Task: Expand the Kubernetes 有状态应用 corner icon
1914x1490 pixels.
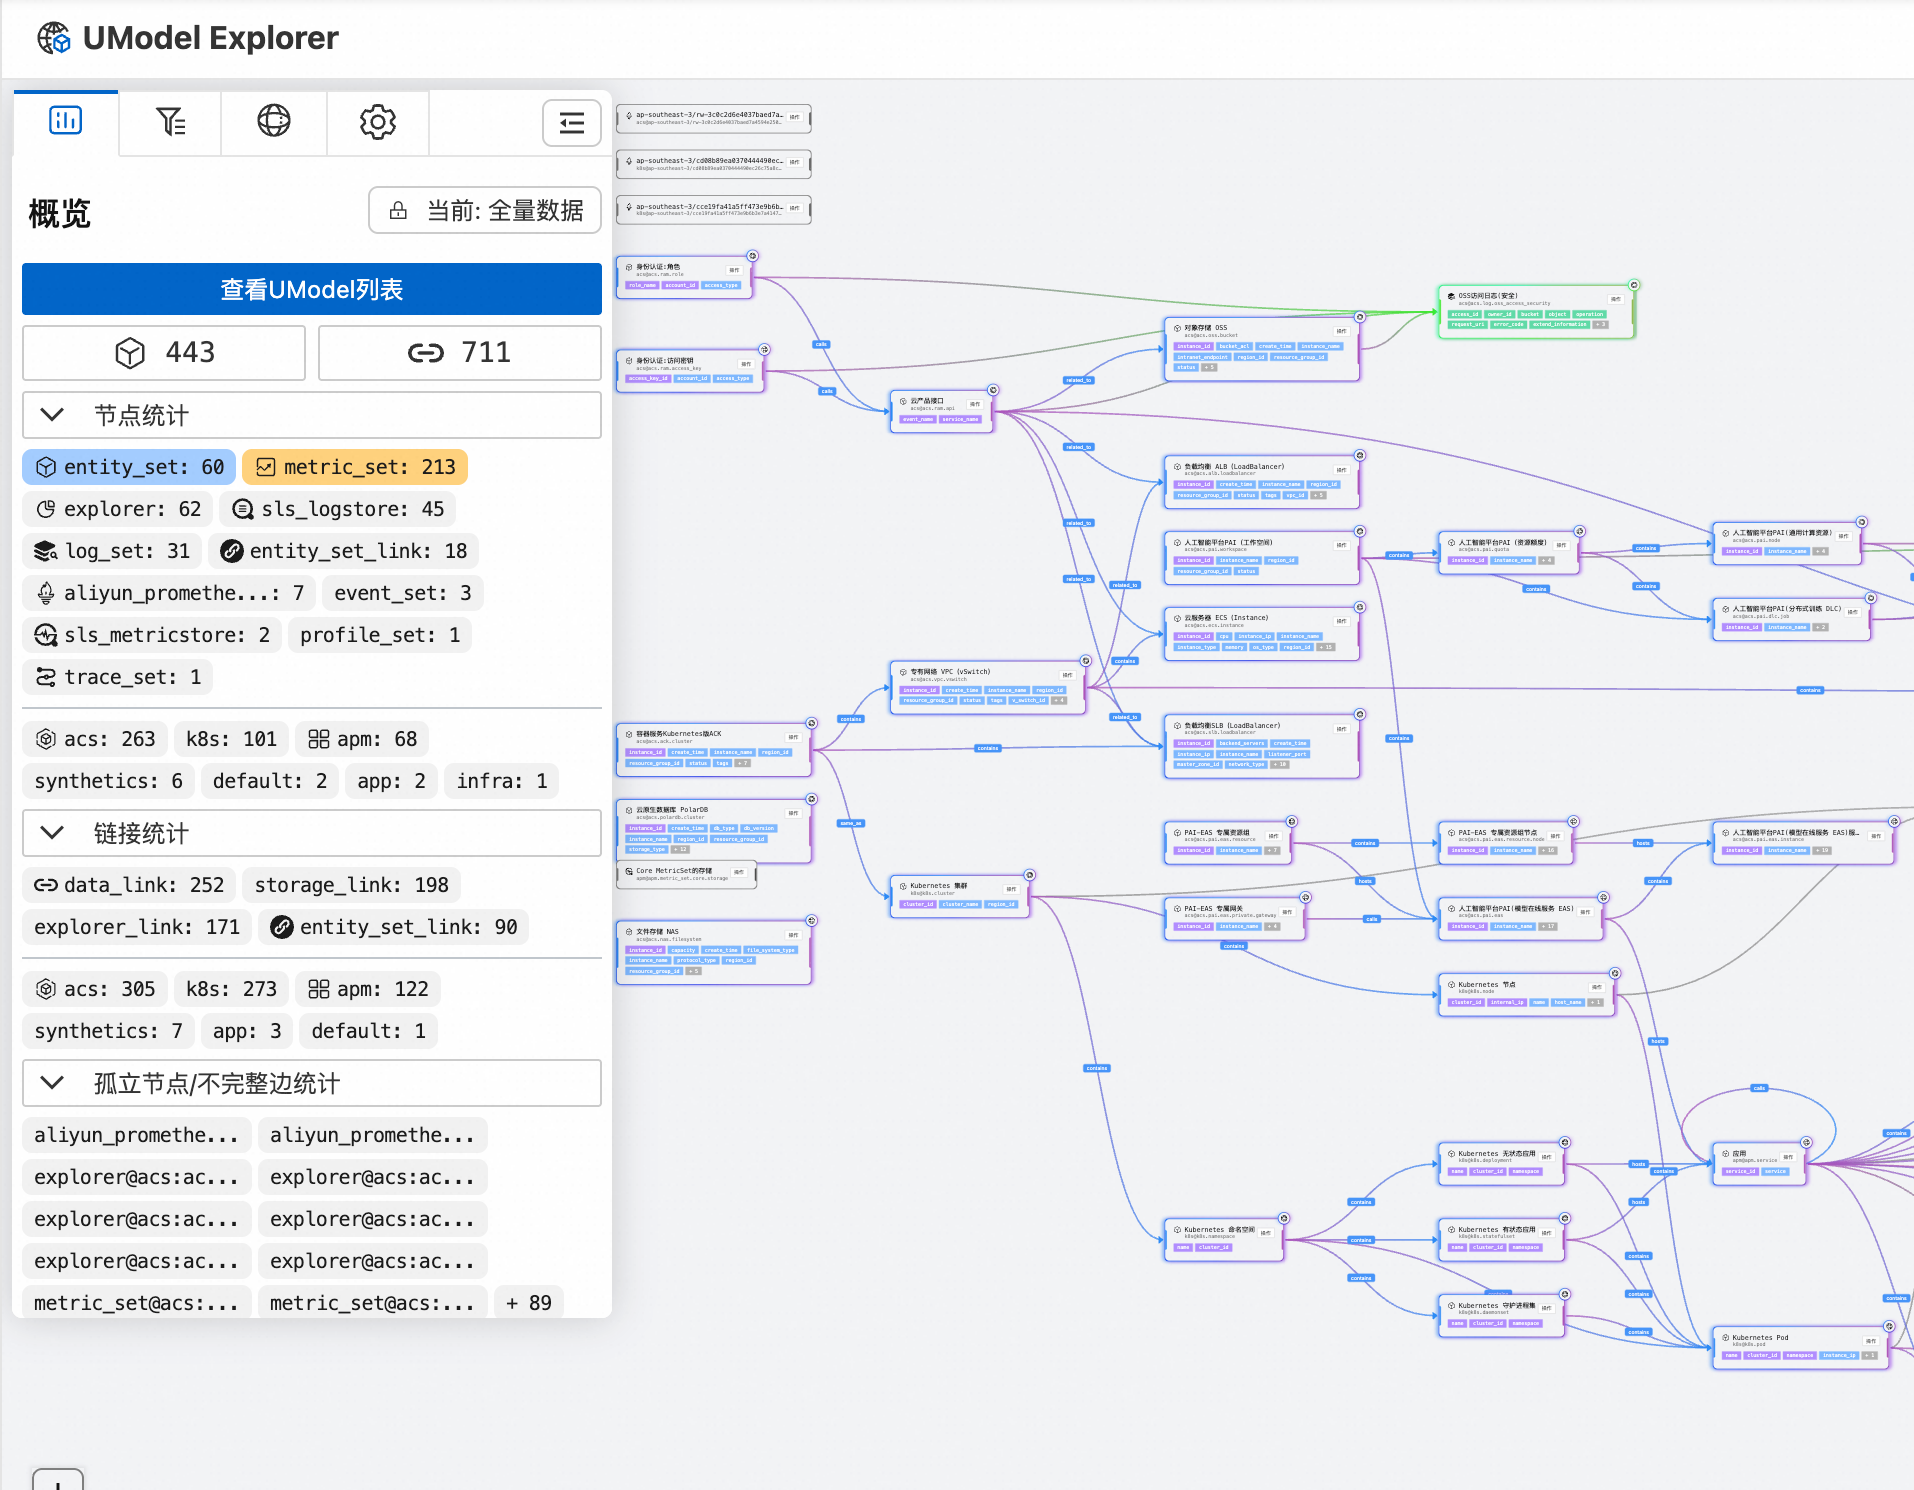Action: point(1565,1219)
